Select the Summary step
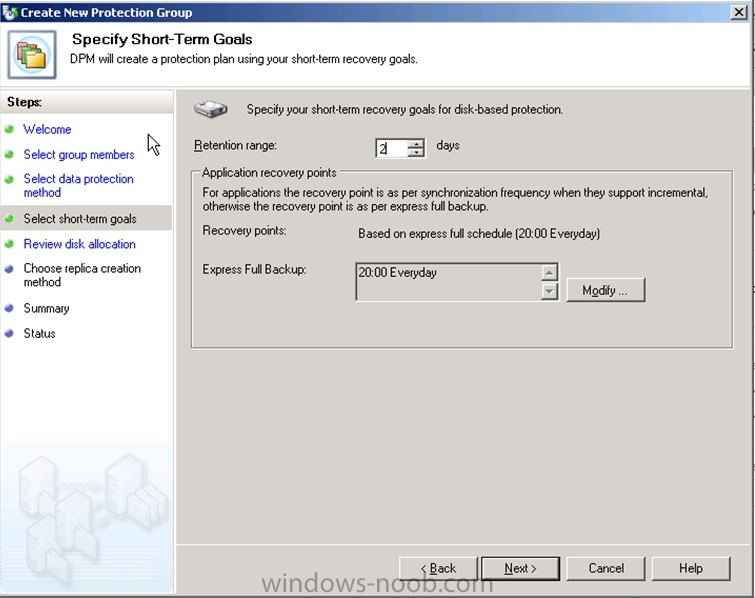This screenshot has width=755, height=598. click(46, 308)
